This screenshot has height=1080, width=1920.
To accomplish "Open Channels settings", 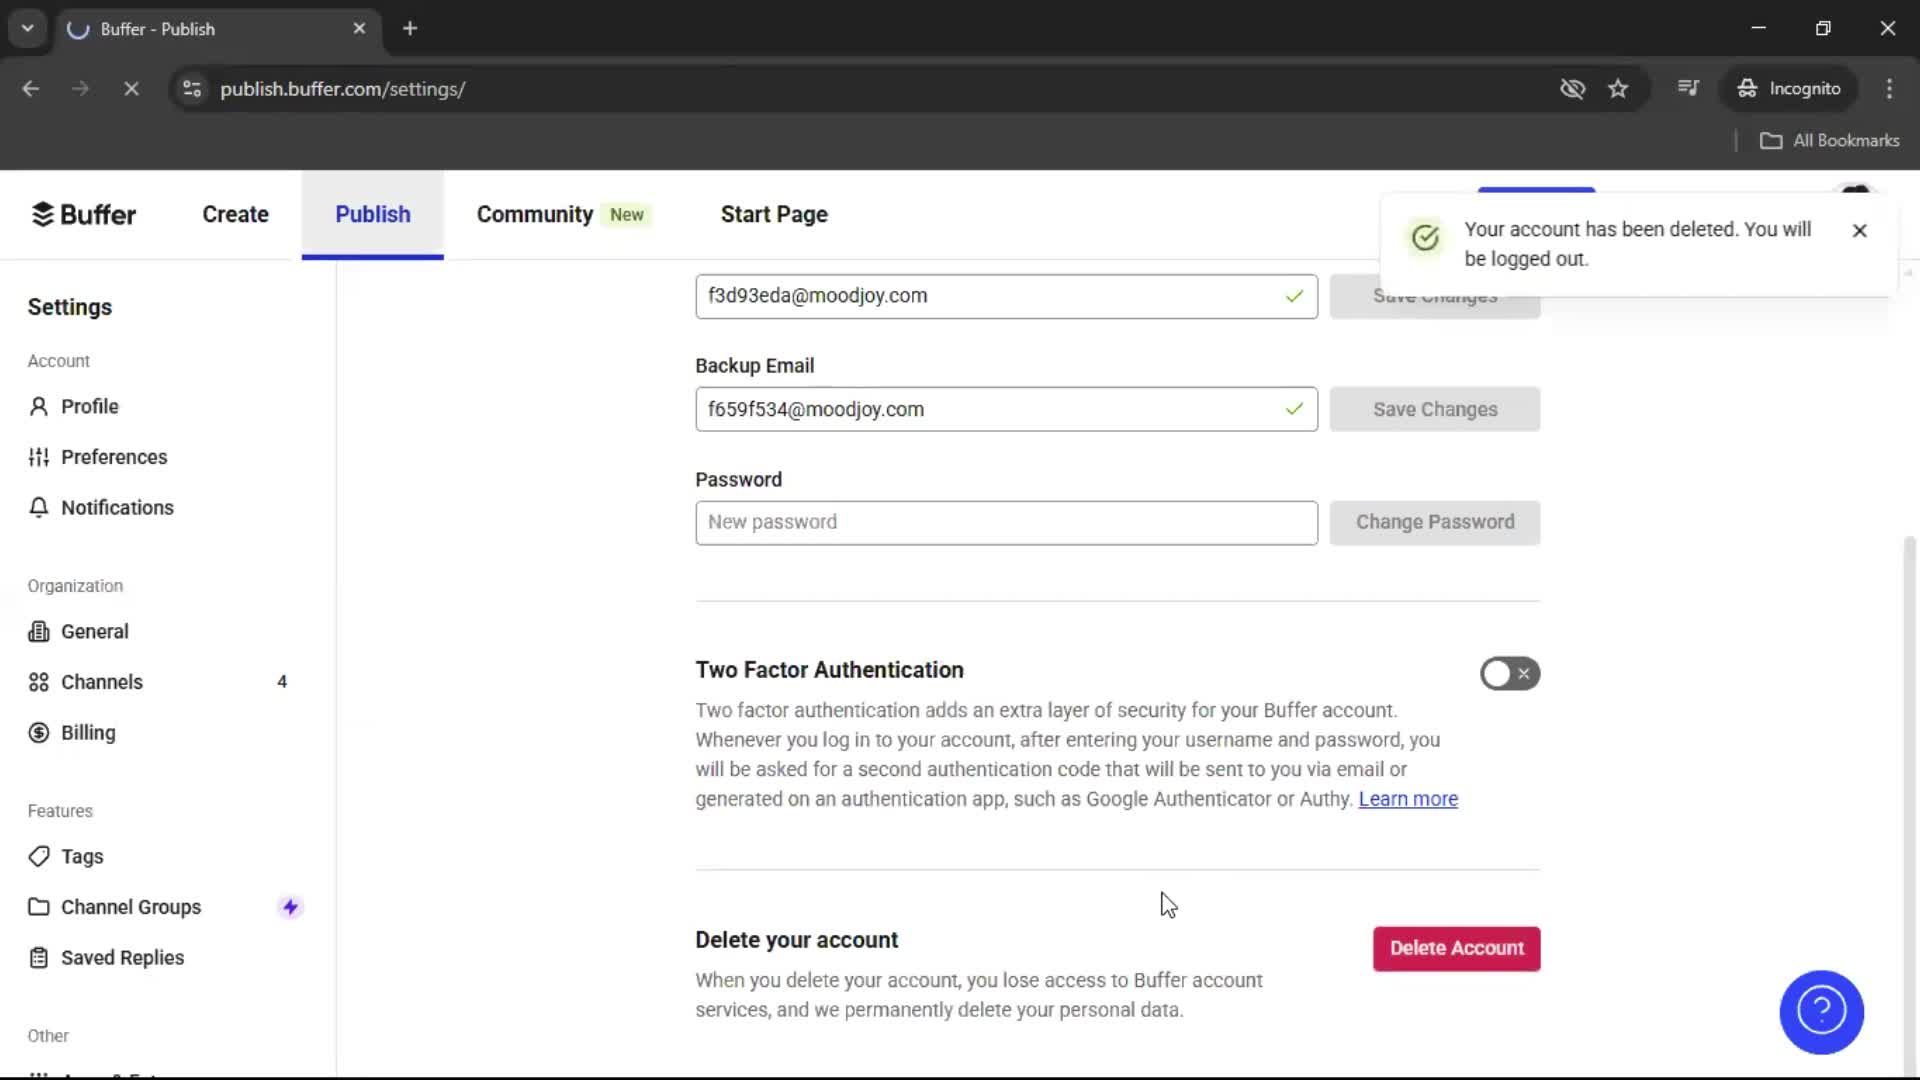I will [x=101, y=682].
